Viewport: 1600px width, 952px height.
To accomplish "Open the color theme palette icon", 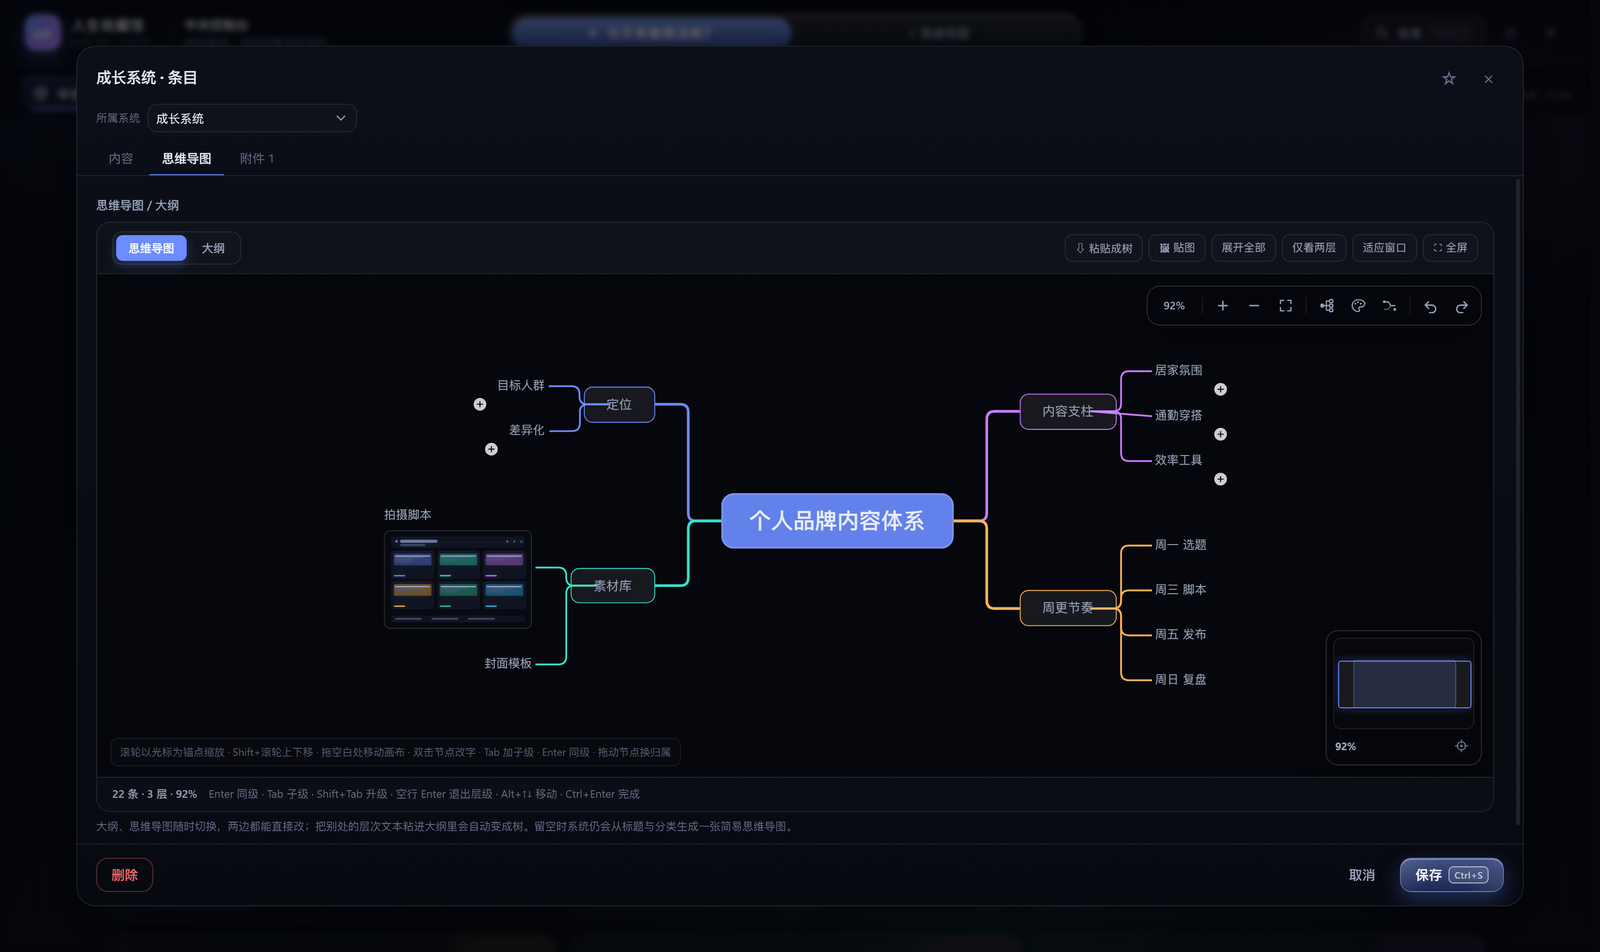I will [1358, 306].
